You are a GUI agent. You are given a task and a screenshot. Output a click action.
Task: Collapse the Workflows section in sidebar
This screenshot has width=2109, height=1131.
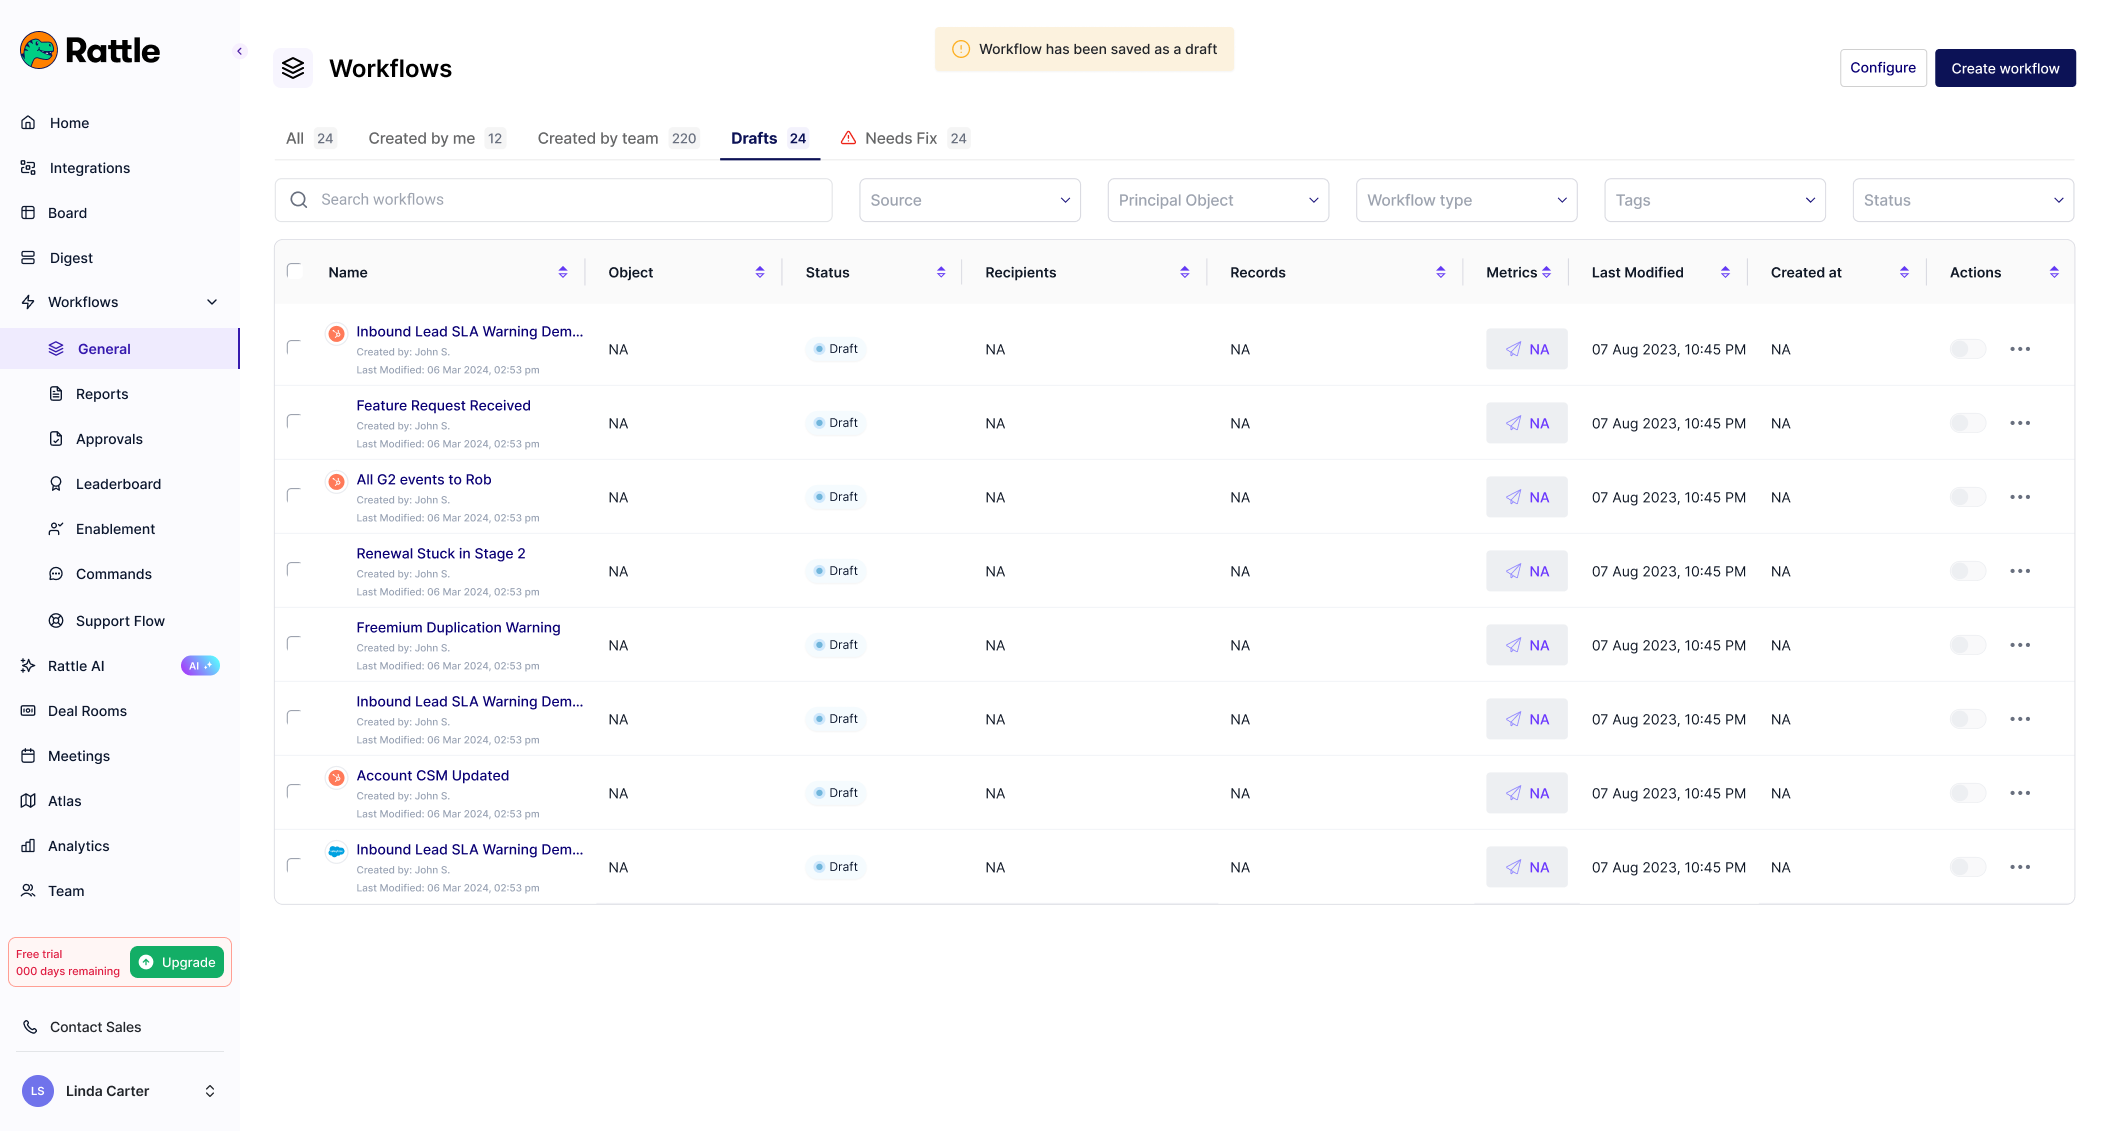pos(211,301)
